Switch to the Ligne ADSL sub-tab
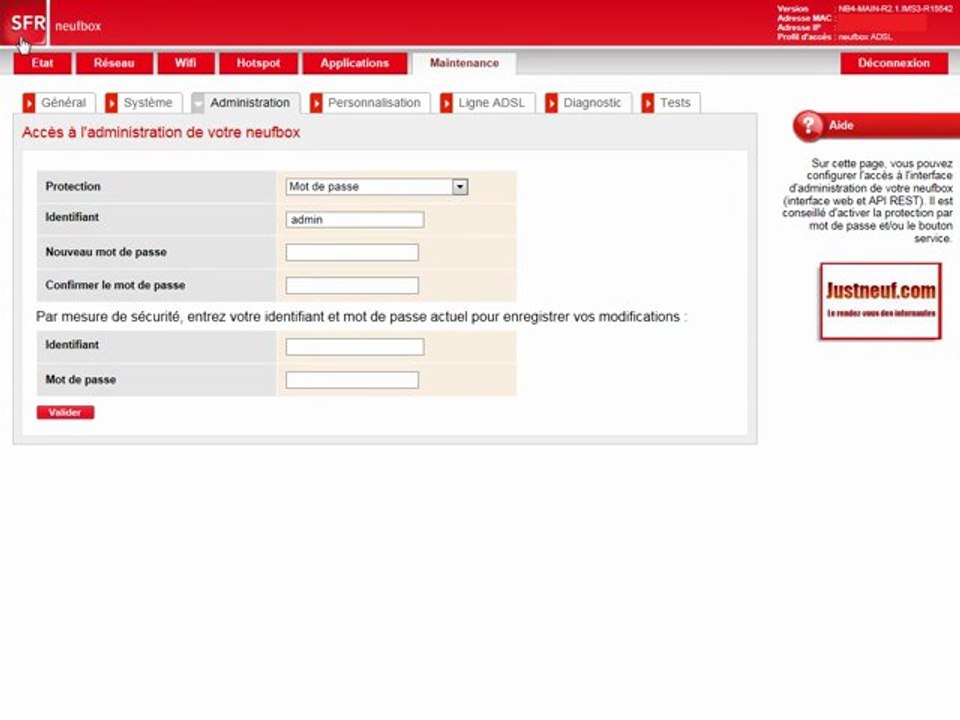The width and height of the screenshot is (960, 720). pos(487,103)
